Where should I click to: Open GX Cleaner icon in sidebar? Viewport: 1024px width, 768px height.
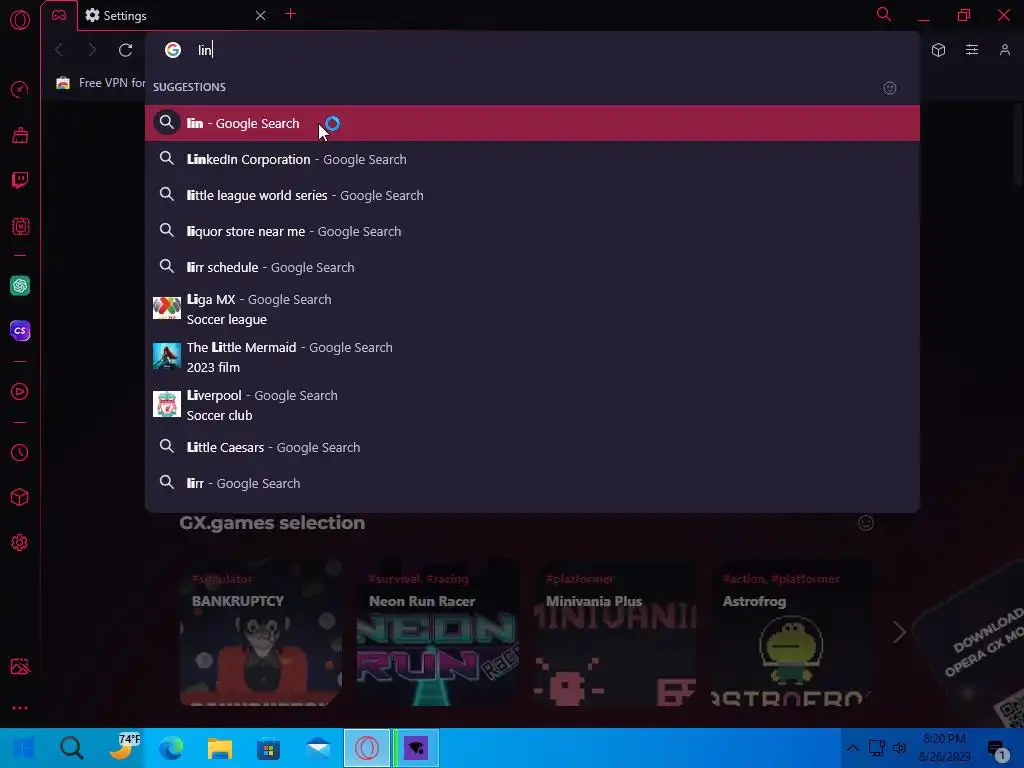click(20, 135)
